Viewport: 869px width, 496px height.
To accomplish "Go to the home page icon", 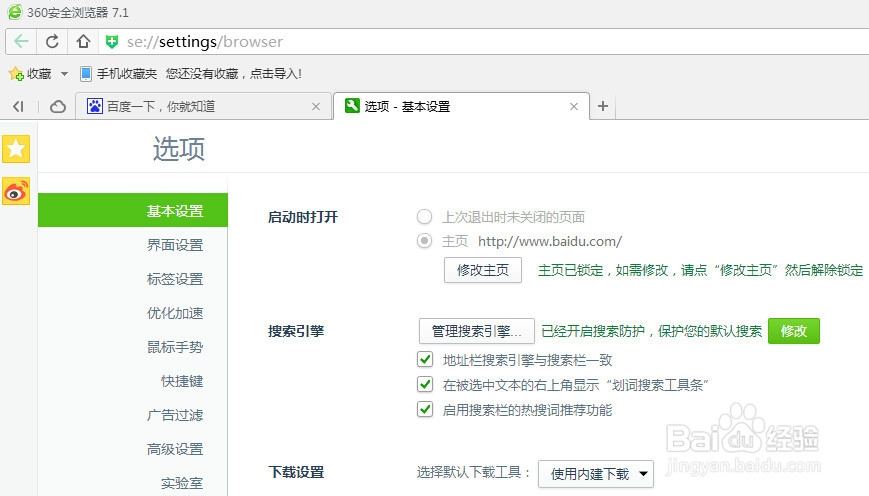I will [x=84, y=42].
